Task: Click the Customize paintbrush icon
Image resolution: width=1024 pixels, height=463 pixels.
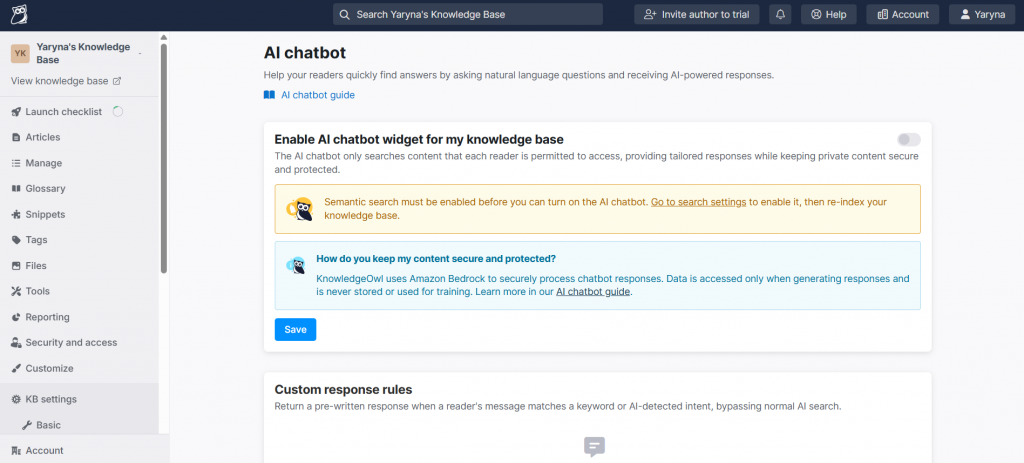Action: tap(16, 368)
